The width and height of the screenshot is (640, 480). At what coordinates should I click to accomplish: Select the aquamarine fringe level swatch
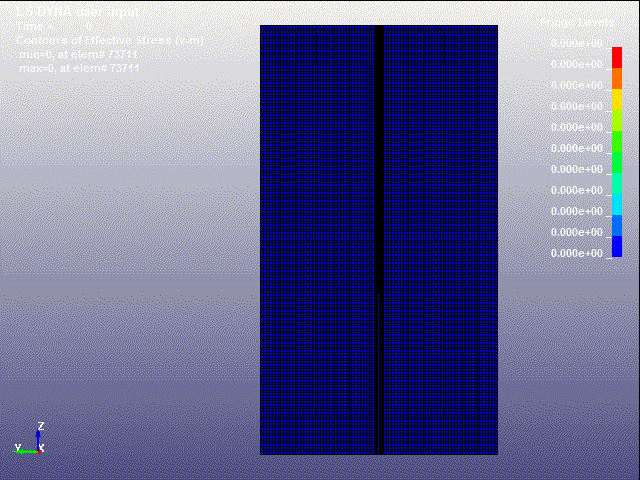tap(617, 184)
